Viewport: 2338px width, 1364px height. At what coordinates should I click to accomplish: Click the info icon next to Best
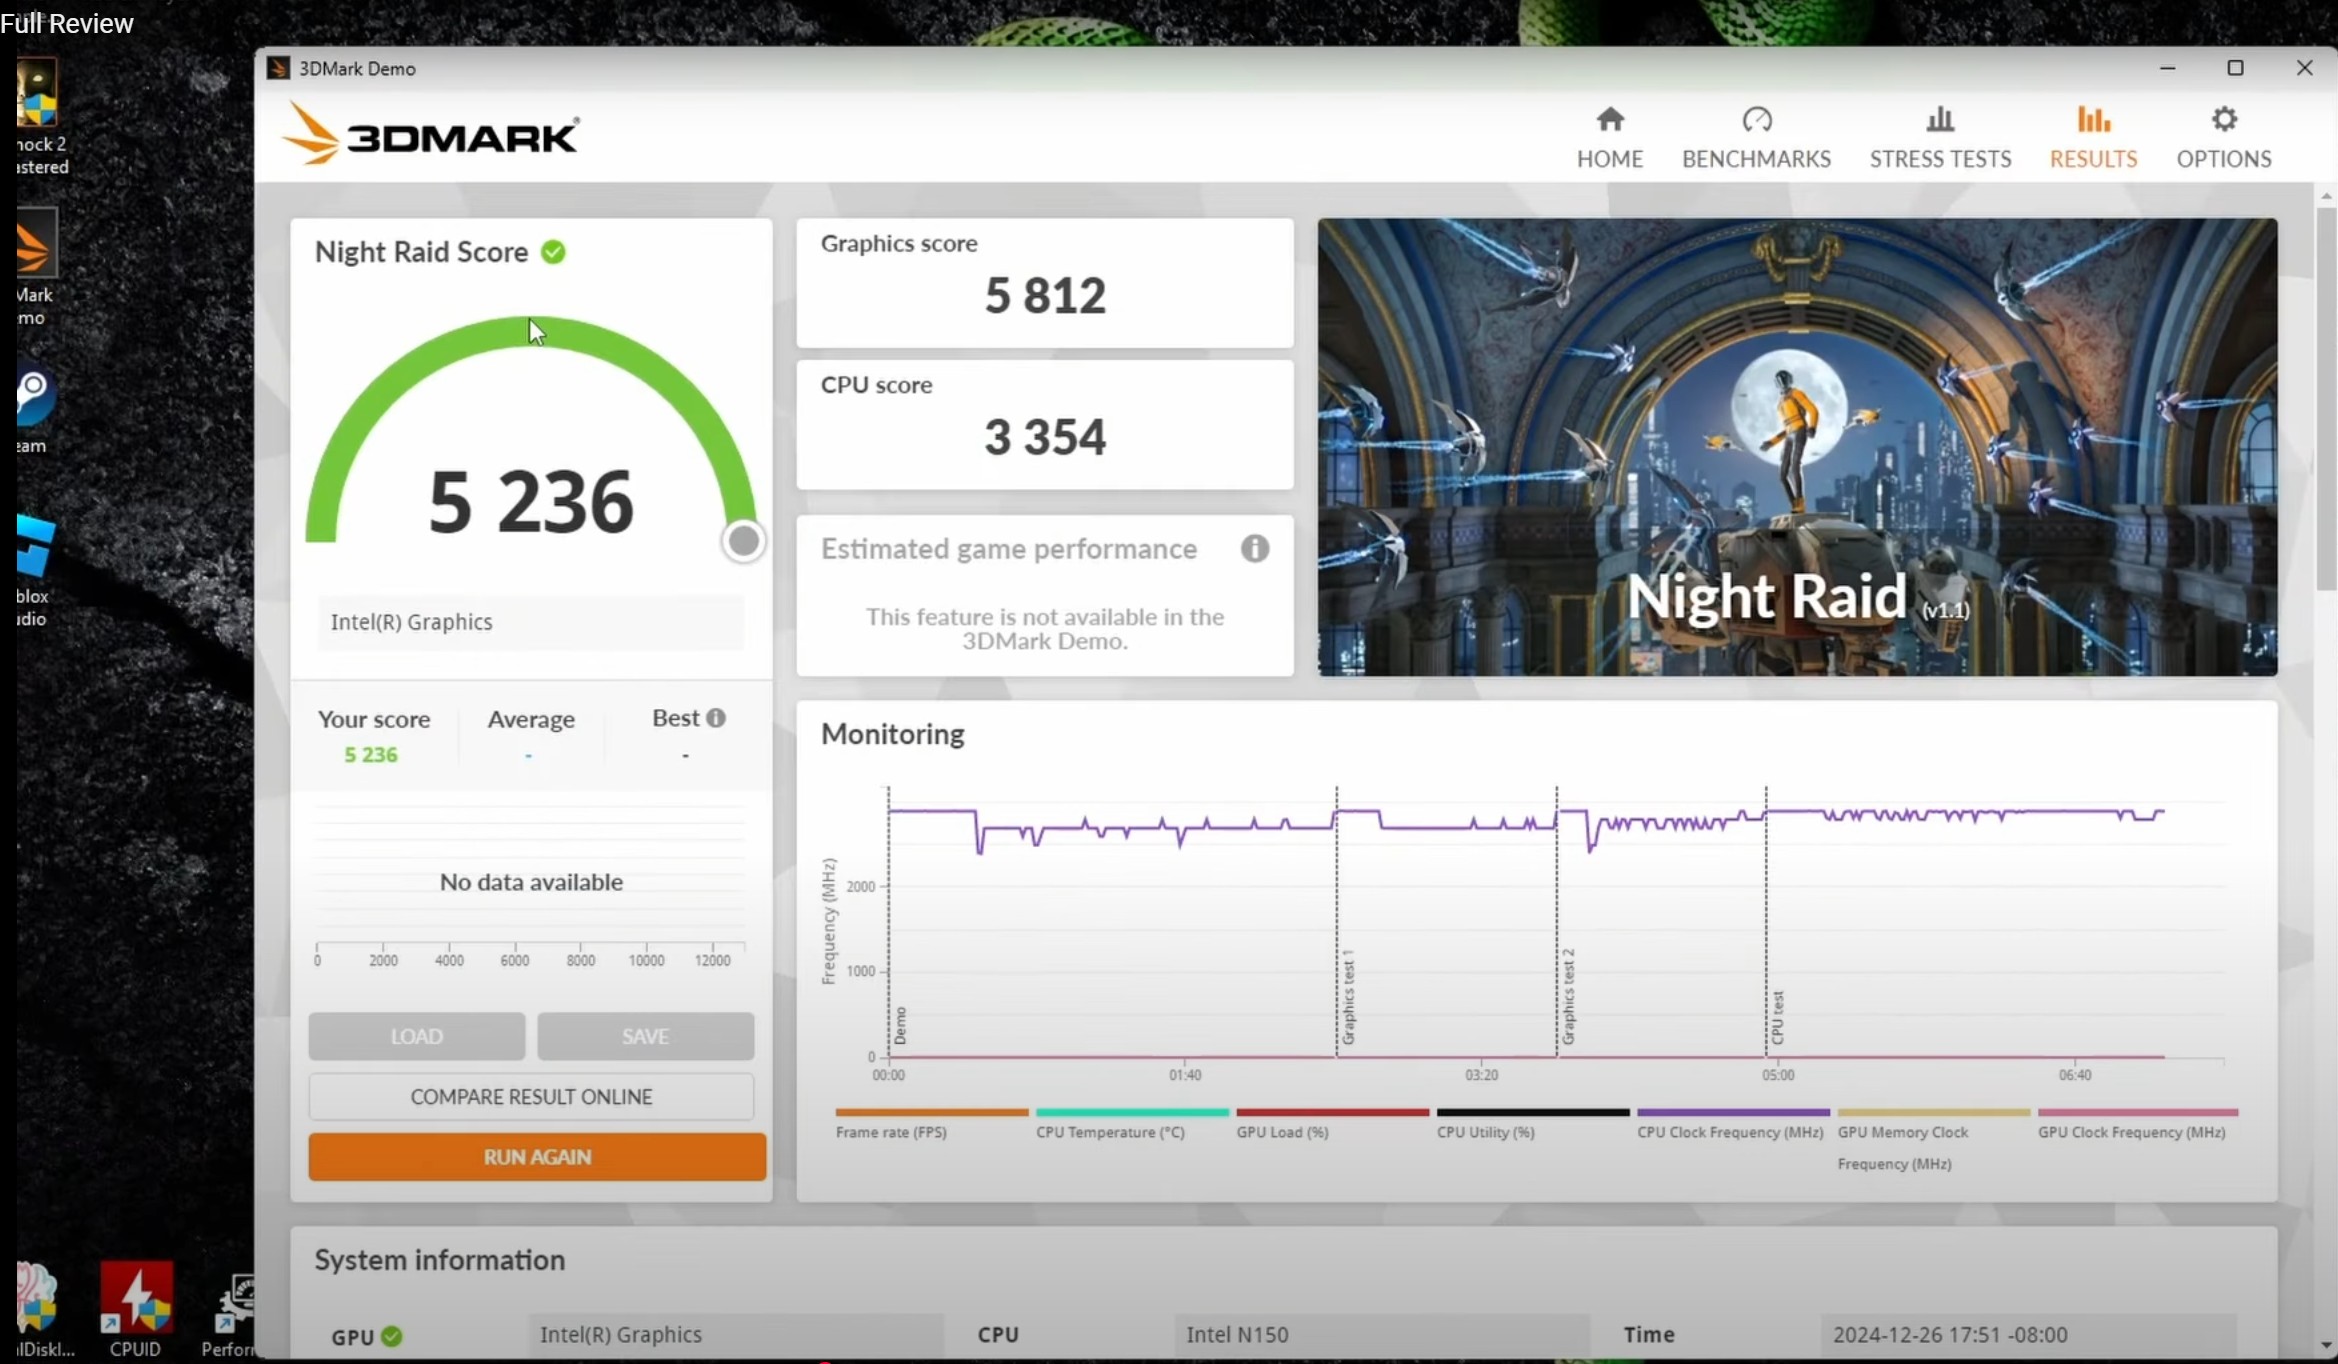(716, 718)
